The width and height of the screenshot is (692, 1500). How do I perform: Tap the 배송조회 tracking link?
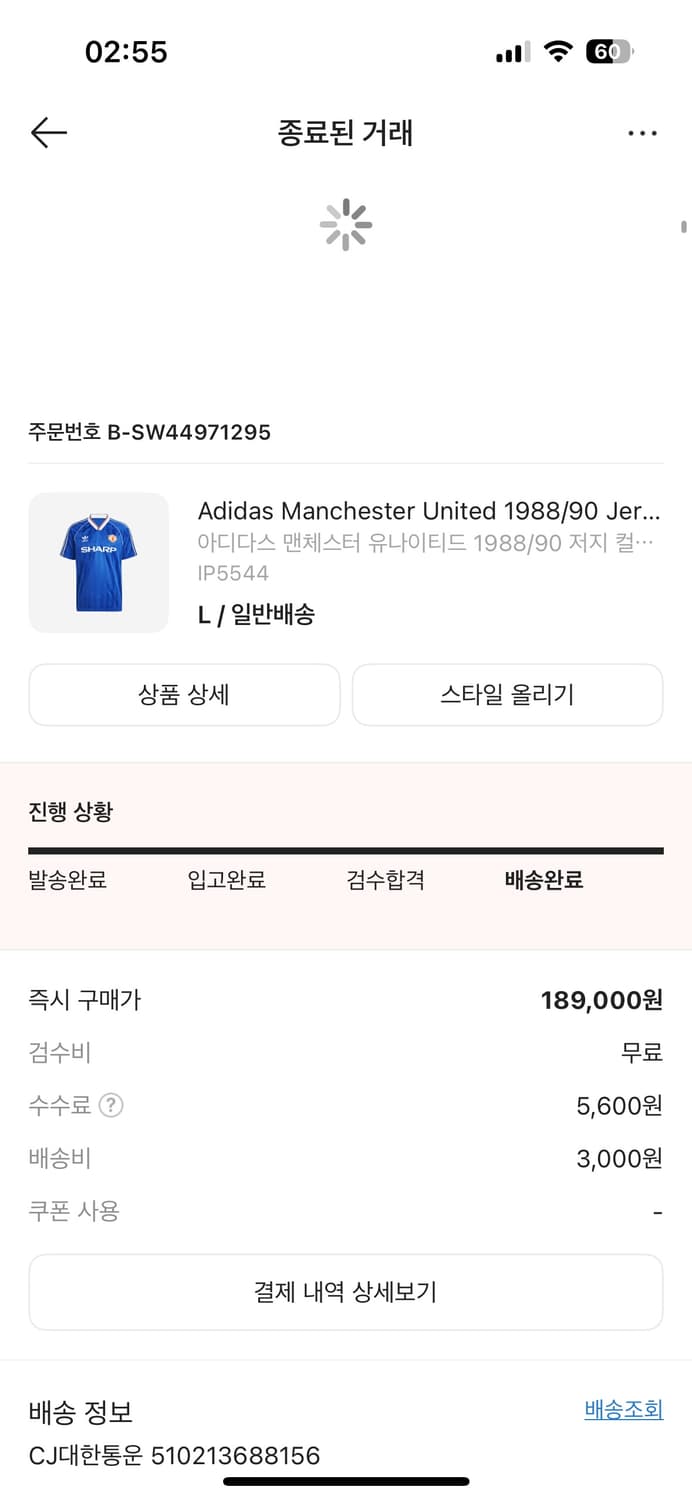pyautogui.click(x=623, y=1410)
